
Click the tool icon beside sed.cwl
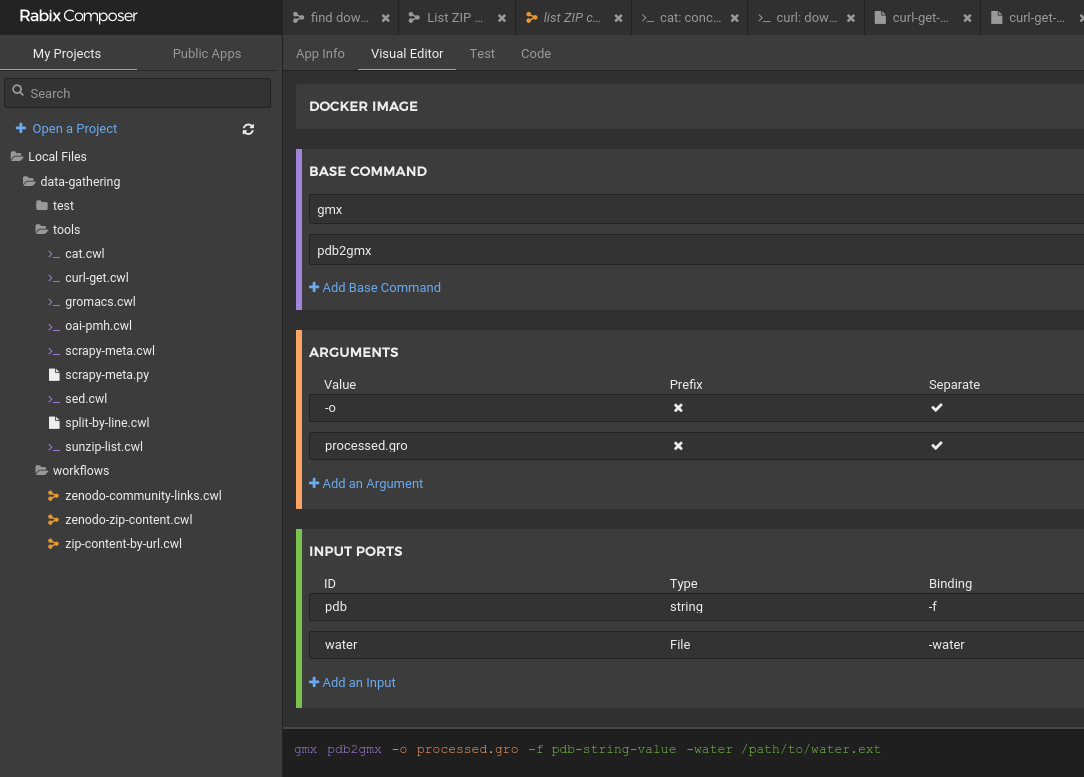tap(54, 400)
